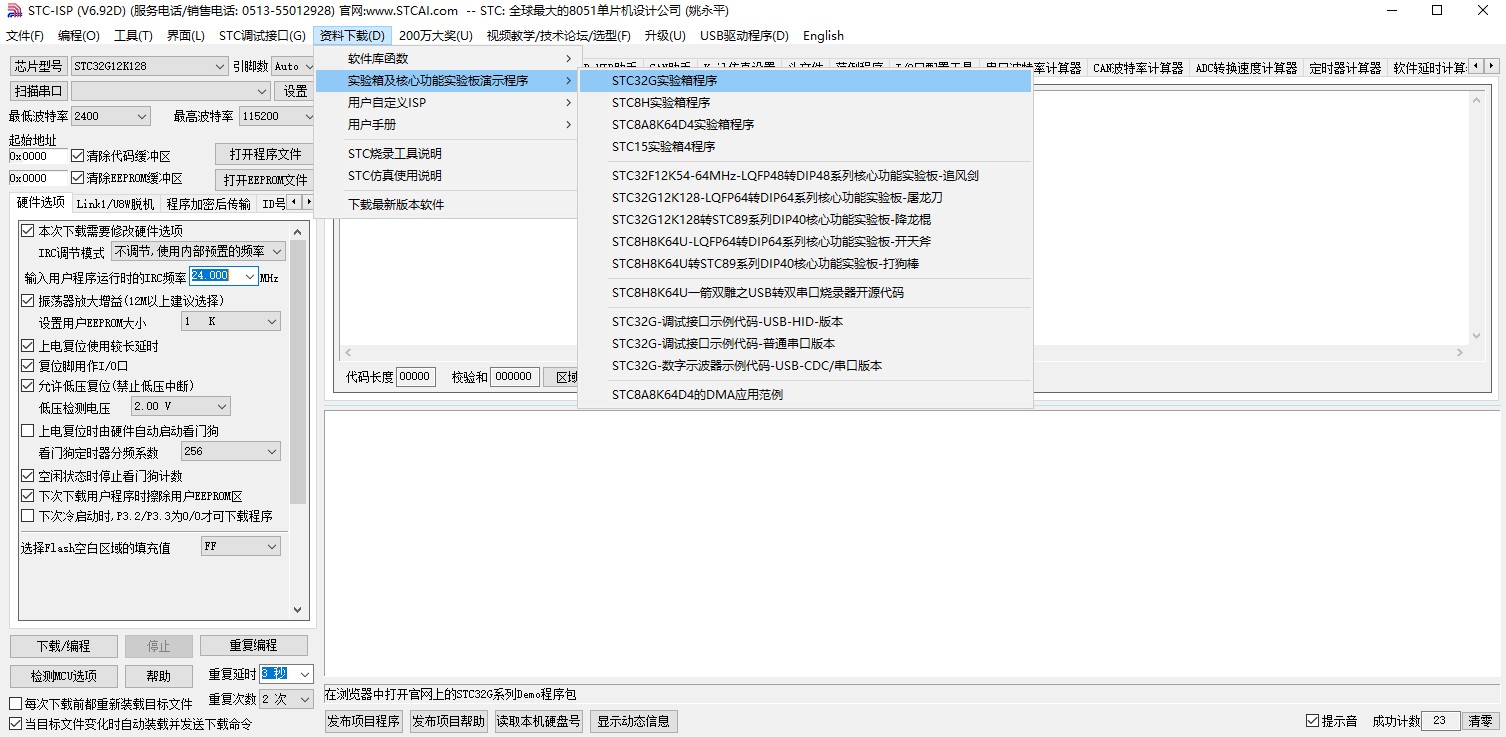Switch to the CAN波特率计算器 tab
The height and width of the screenshot is (737, 1506).
1138,68
